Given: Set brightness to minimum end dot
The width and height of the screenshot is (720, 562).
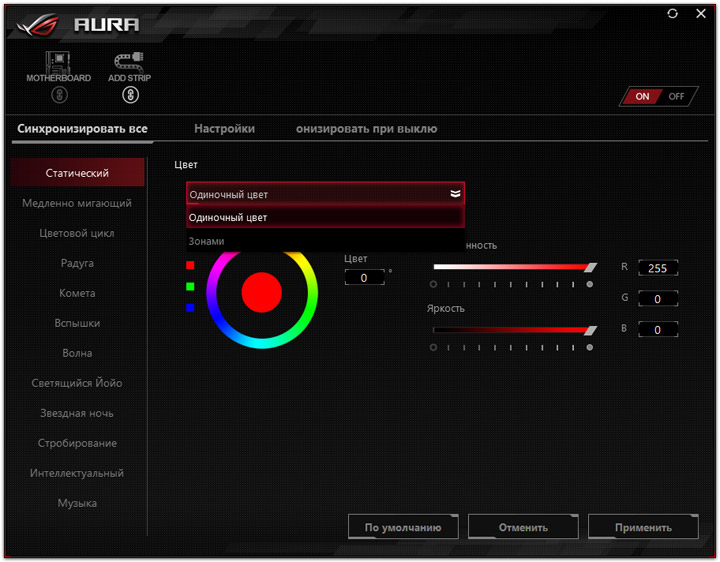Looking at the screenshot, I should coord(433,347).
